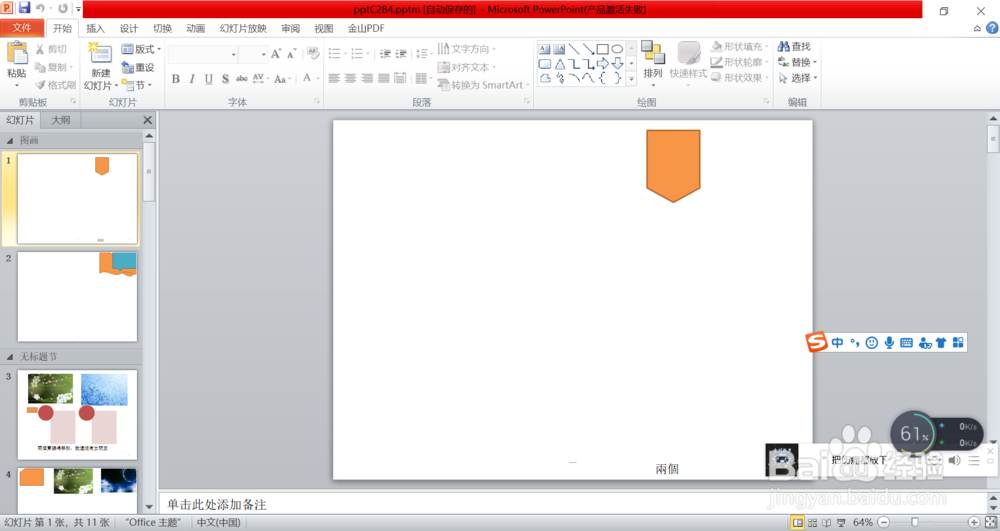This screenshot has width=1000, height=531.
Task: Toggle text Shadow (S) formatting
Action: (225, 78)
